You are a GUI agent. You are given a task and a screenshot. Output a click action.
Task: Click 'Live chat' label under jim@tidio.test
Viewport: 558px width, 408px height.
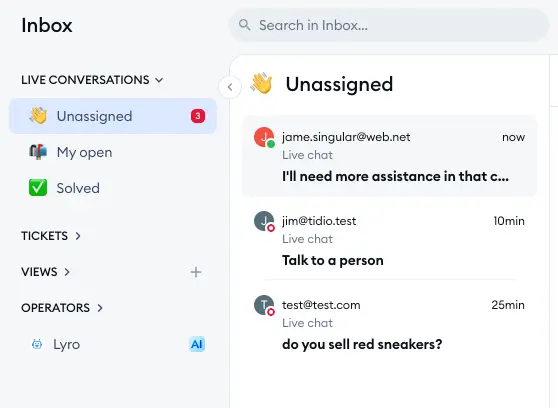(307, 239)
